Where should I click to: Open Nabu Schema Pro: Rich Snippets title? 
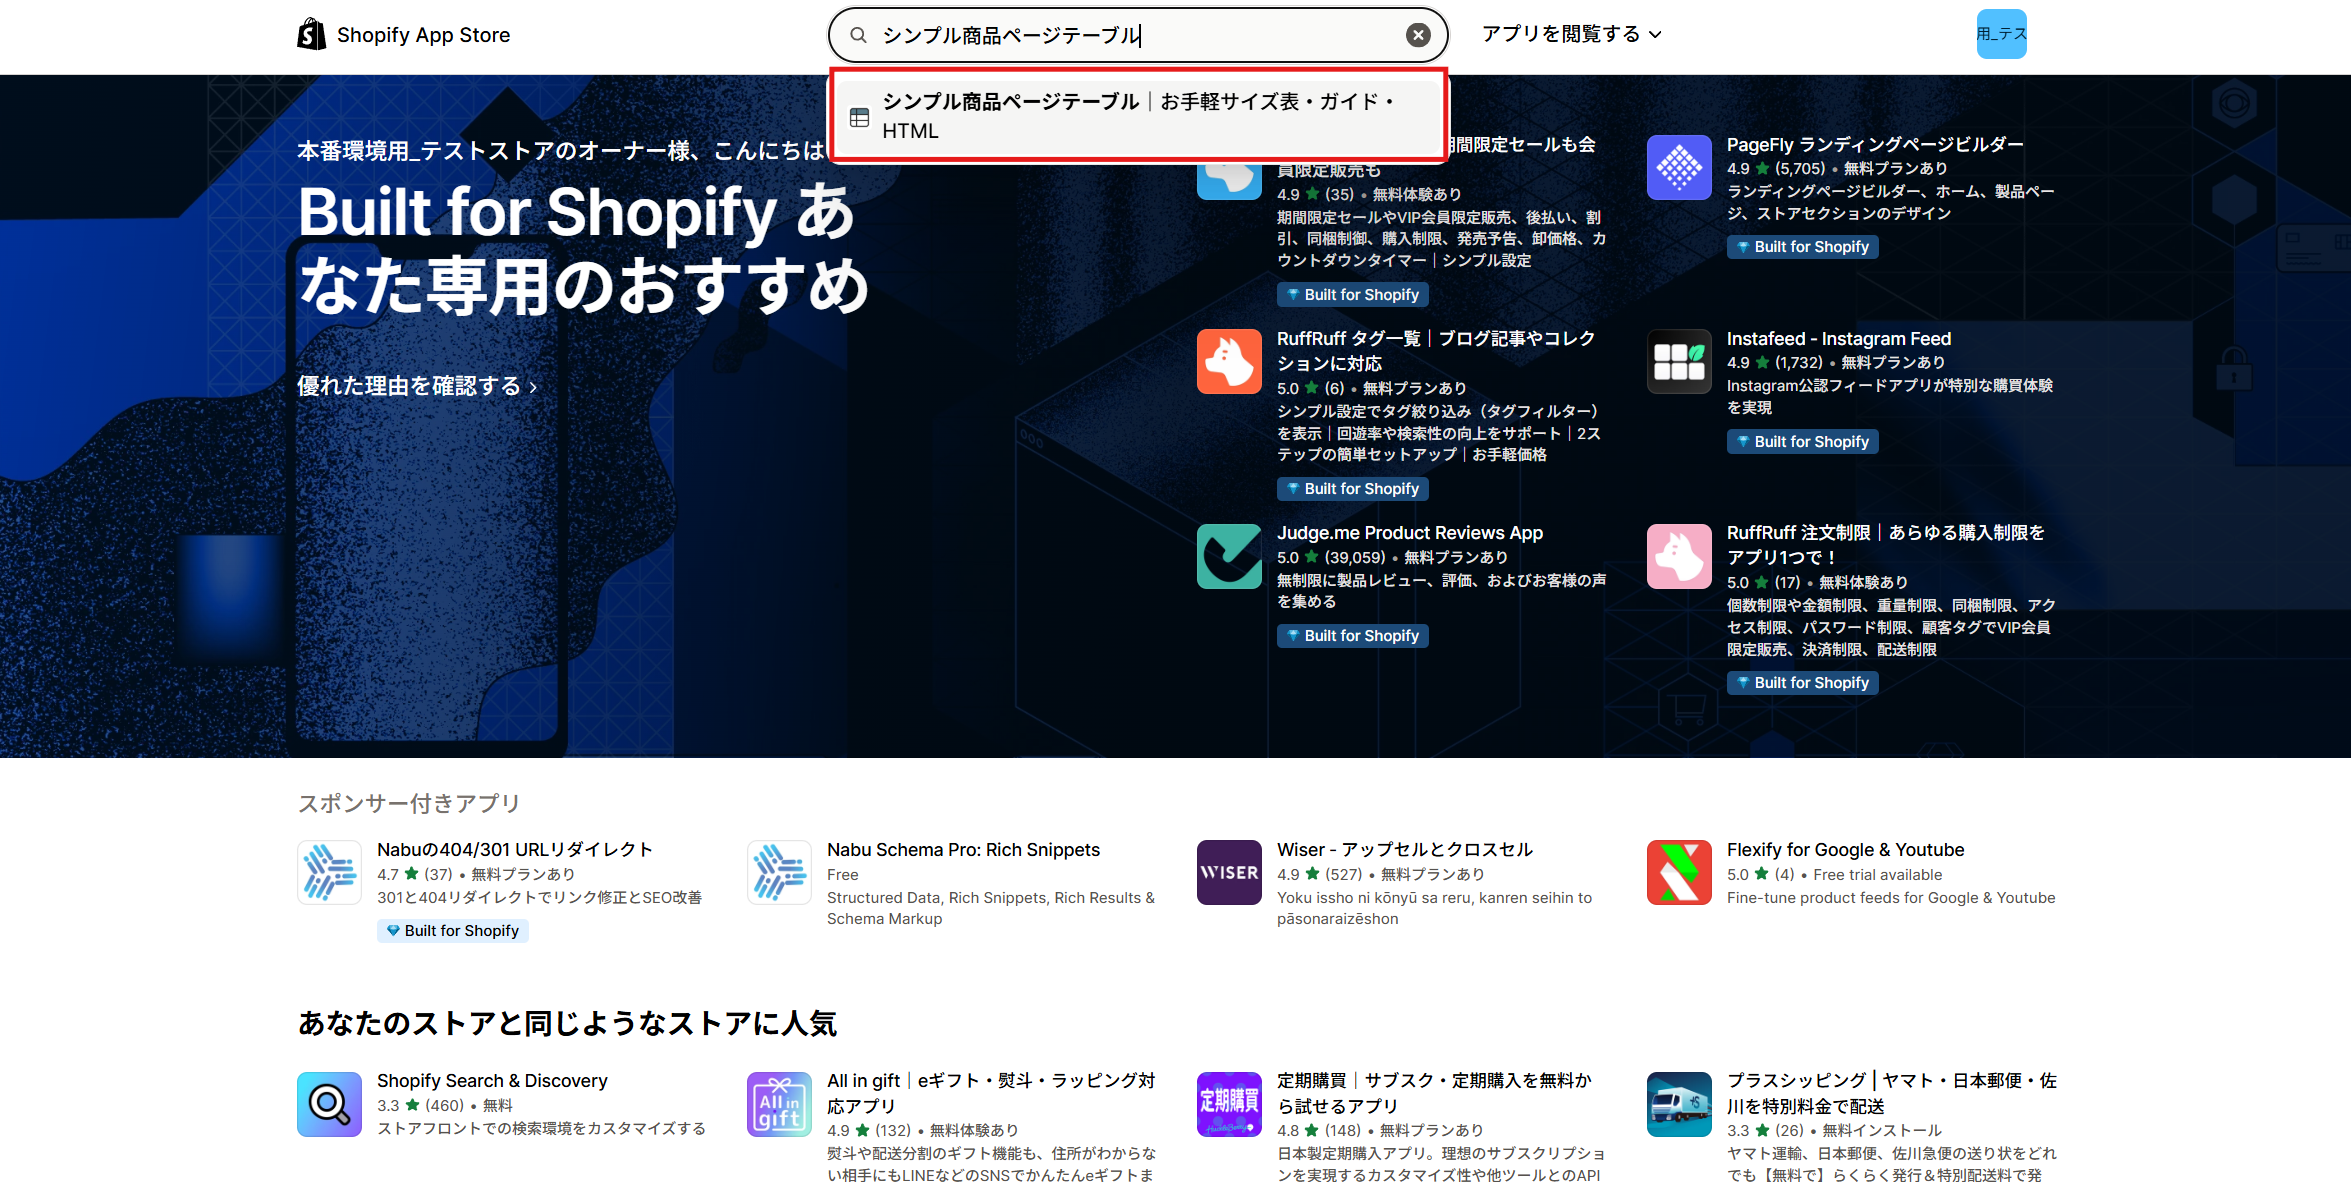tap(963, 850)
